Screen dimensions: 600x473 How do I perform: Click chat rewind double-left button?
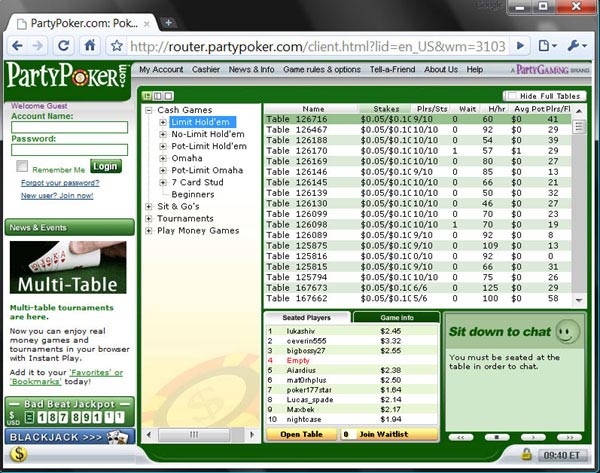[x=461, y=437]
